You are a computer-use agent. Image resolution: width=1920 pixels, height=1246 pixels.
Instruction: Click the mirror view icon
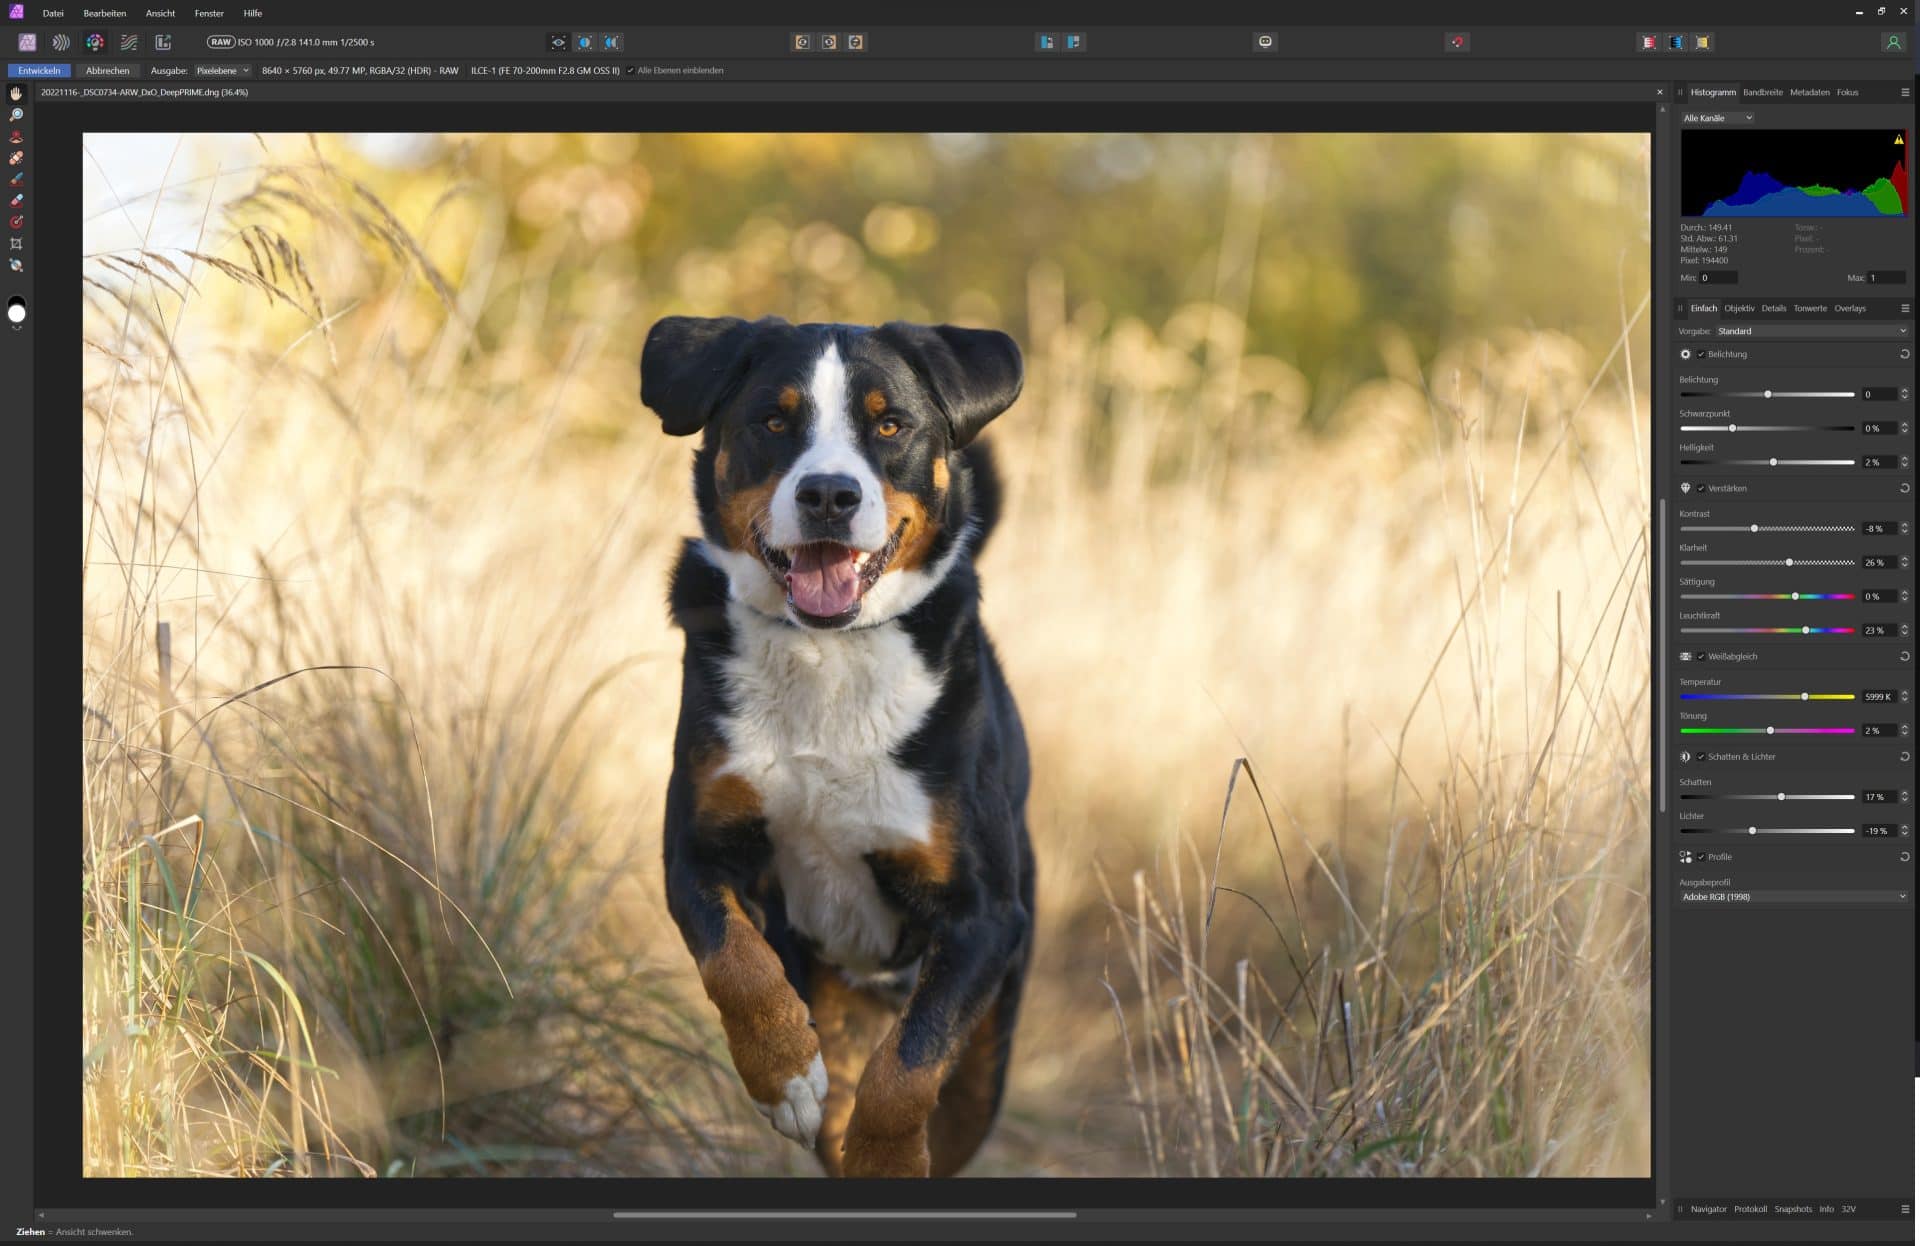[x=612, y=42]
